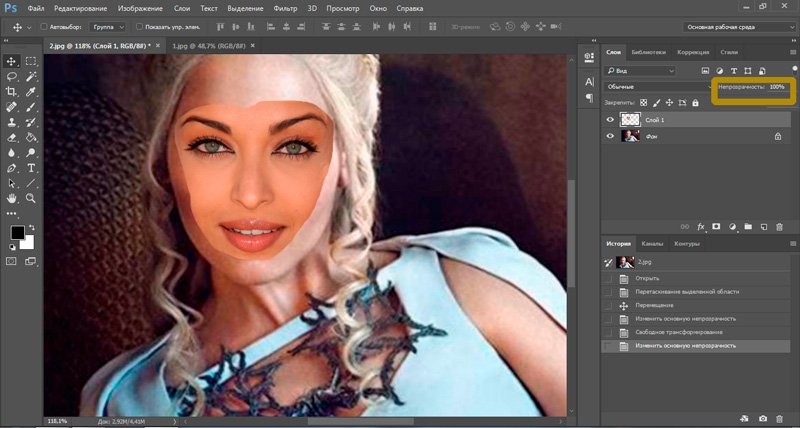Viewport: 800px width, 428px height.
Task: Hide the Слой 1 layer visibility eye
Action: point(610,119)
